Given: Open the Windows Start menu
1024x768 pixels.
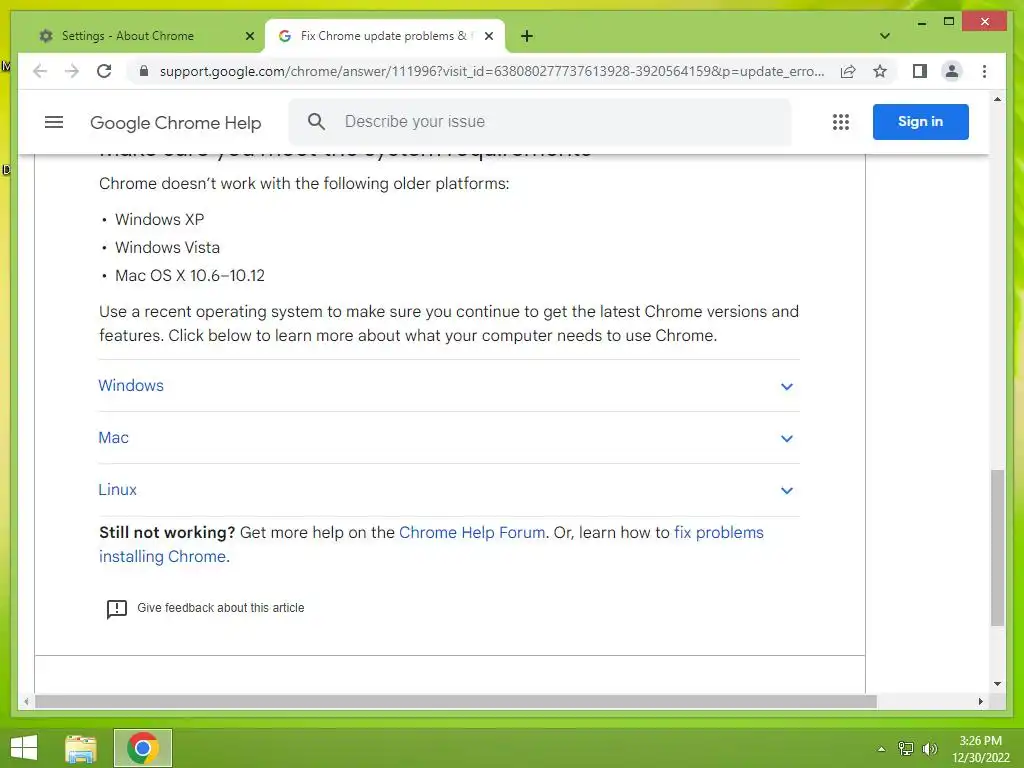Looking at the screenshot, I should click(x=24, y=748).
